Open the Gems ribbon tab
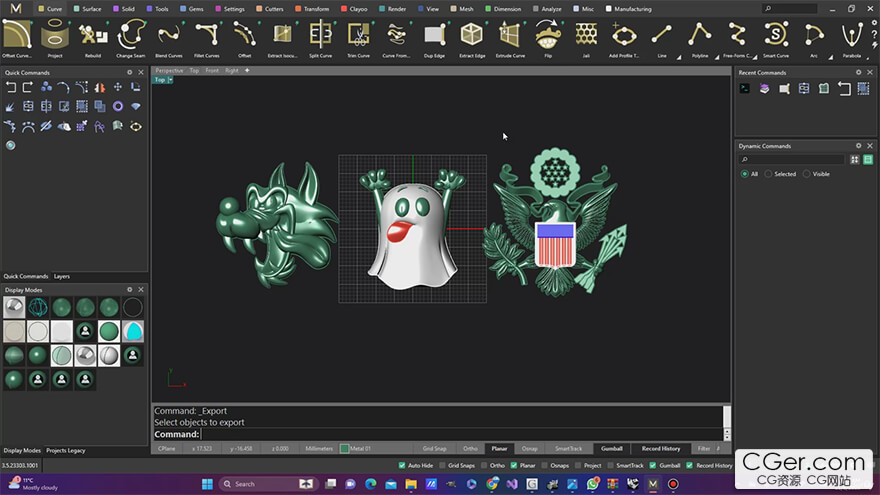This screenshot has height=495, width=880. (x=192, y=9)
